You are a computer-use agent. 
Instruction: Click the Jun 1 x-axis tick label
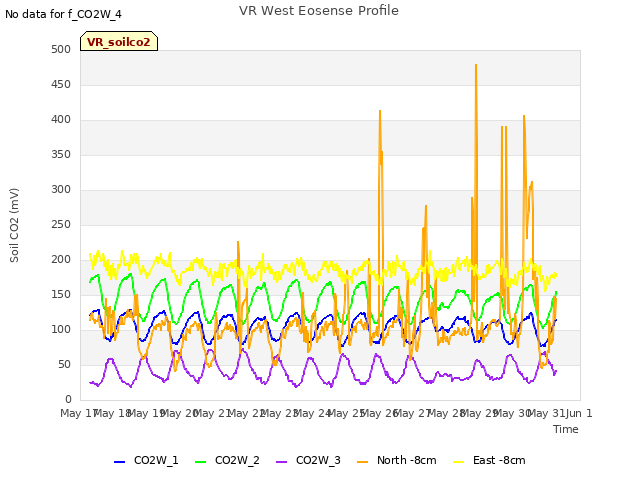[x=579, y=413]
